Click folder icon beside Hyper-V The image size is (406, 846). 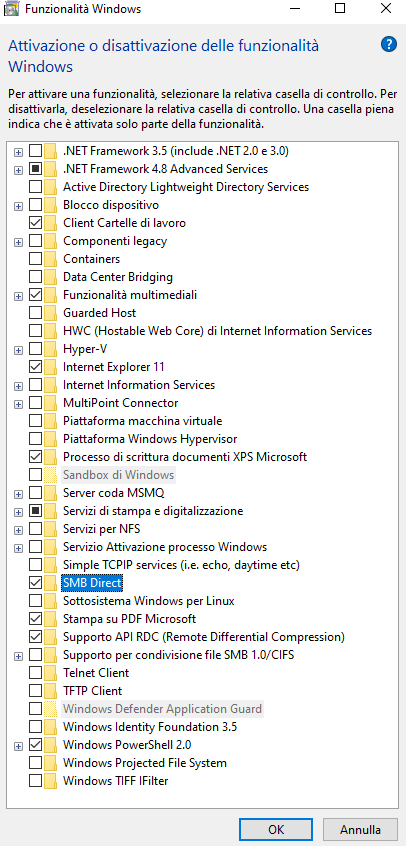pos(51,349)
